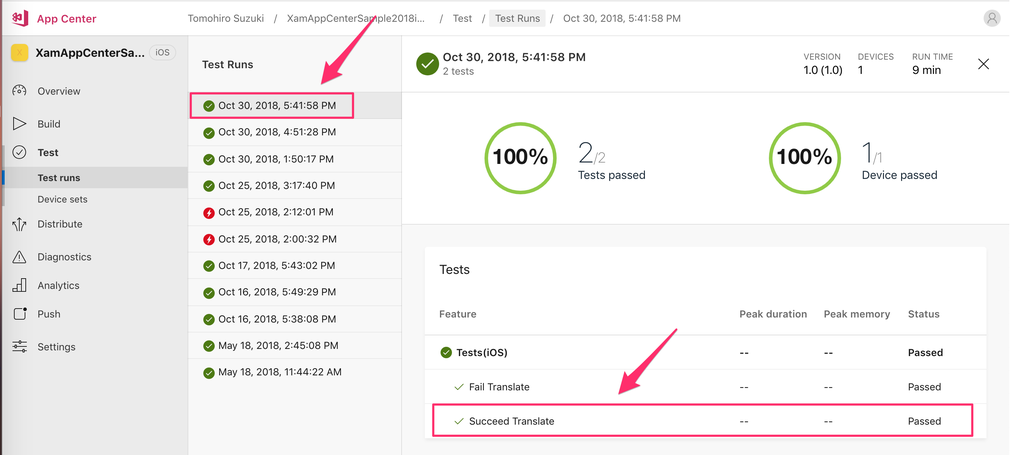Image resolution: width=1024 pixels, height=455 pixels.
Task: Open the user profile avatar
Action: click(991, 18)
